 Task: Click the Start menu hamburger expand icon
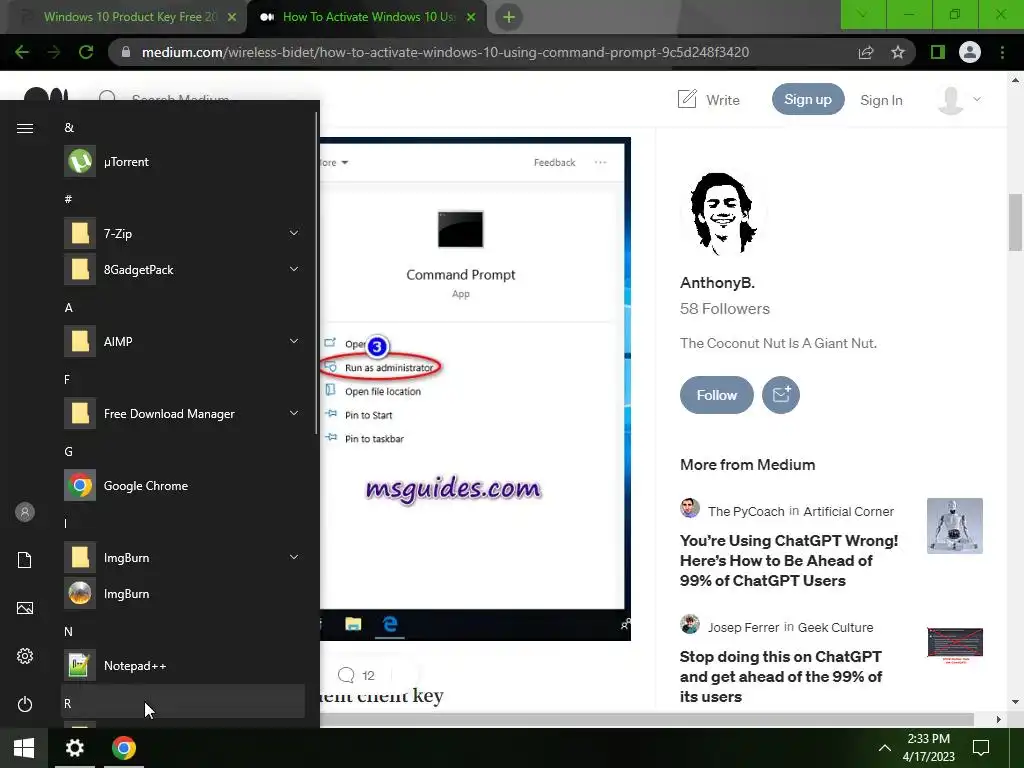(x=25, y=128)
